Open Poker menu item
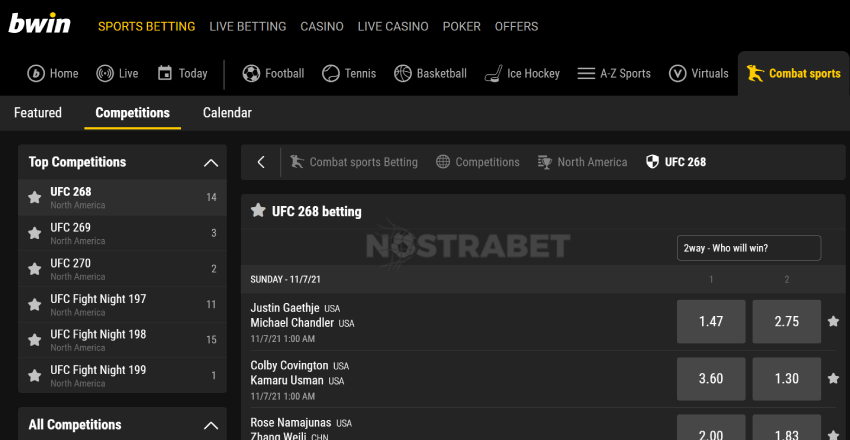The width and height of the screenshot is (850, 440). coord(462,27)
